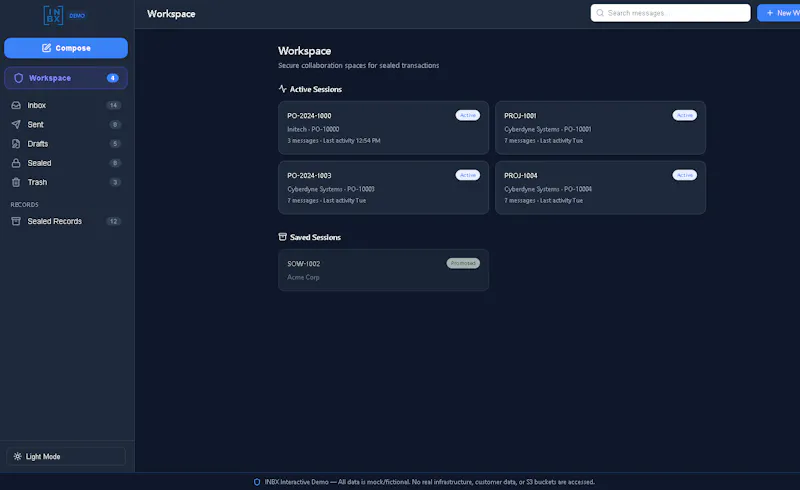The height and width of the screenshot is (490, 800).
Task: Click '3 messages · Last activity 12:54 PM'
Action: [x=334, y=140]
